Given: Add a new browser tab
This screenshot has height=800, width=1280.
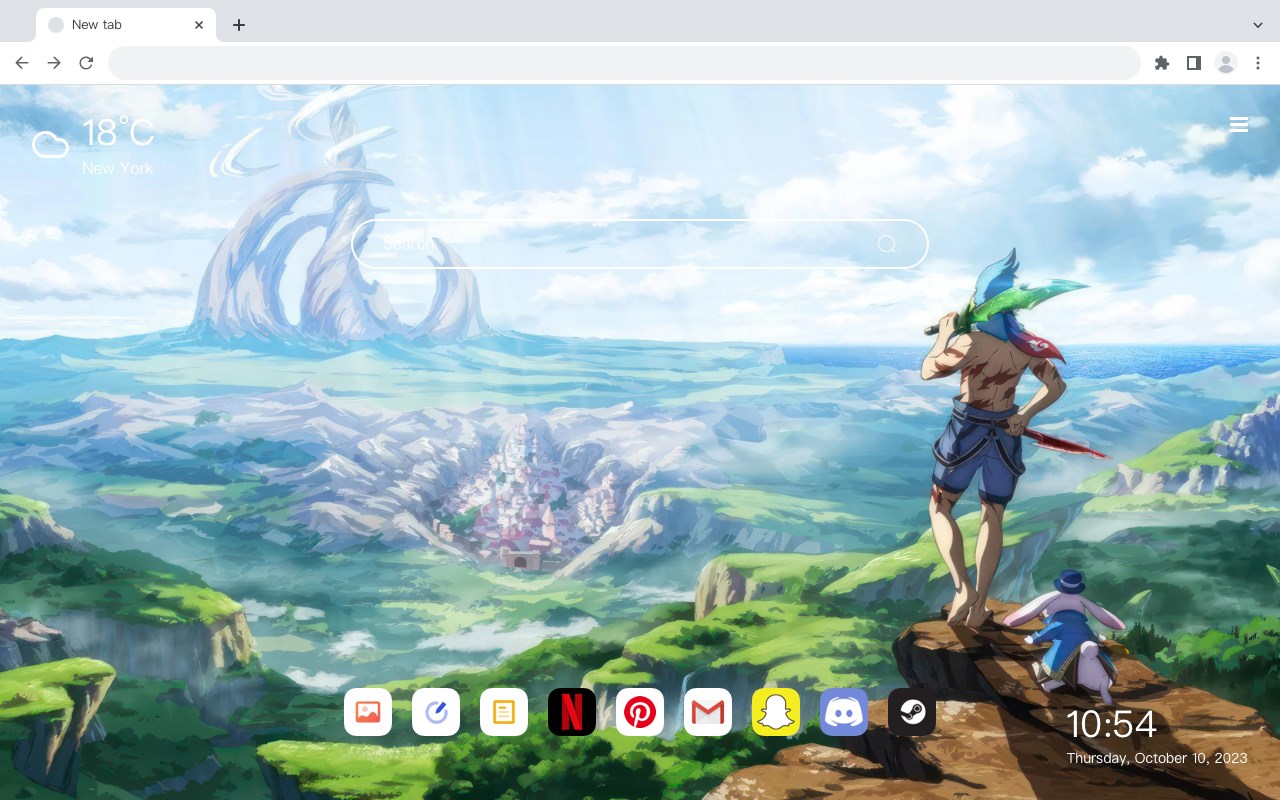Looking at the screenshot, I should (x=238, y=25).
